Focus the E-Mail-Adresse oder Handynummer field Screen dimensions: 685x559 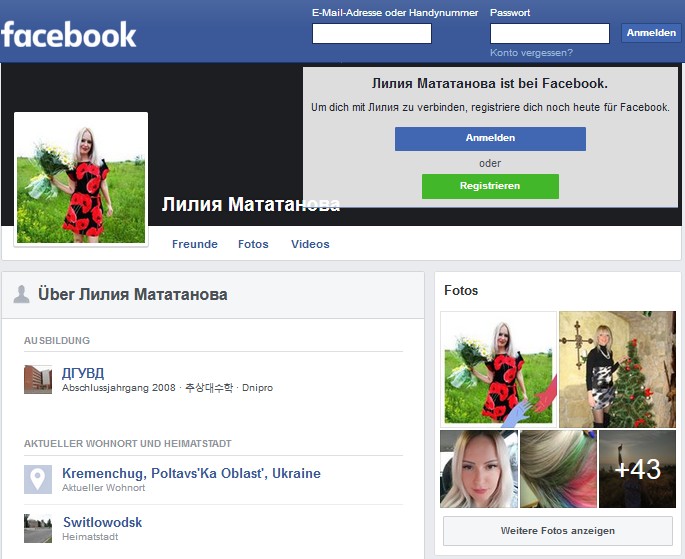click(x=372, y=34)
